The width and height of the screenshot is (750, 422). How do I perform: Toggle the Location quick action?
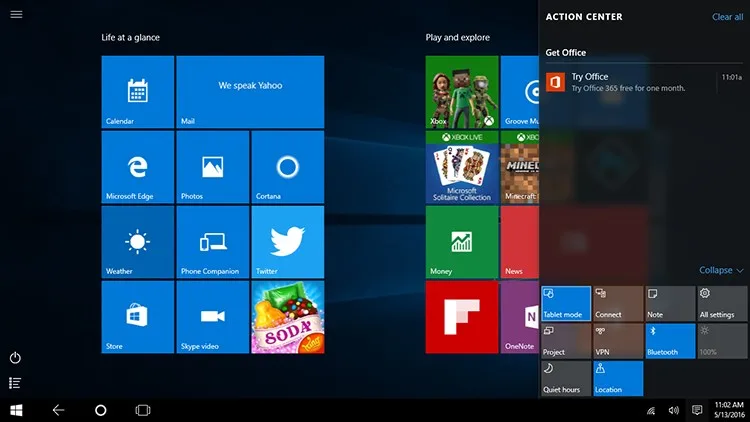coord(618,378)
